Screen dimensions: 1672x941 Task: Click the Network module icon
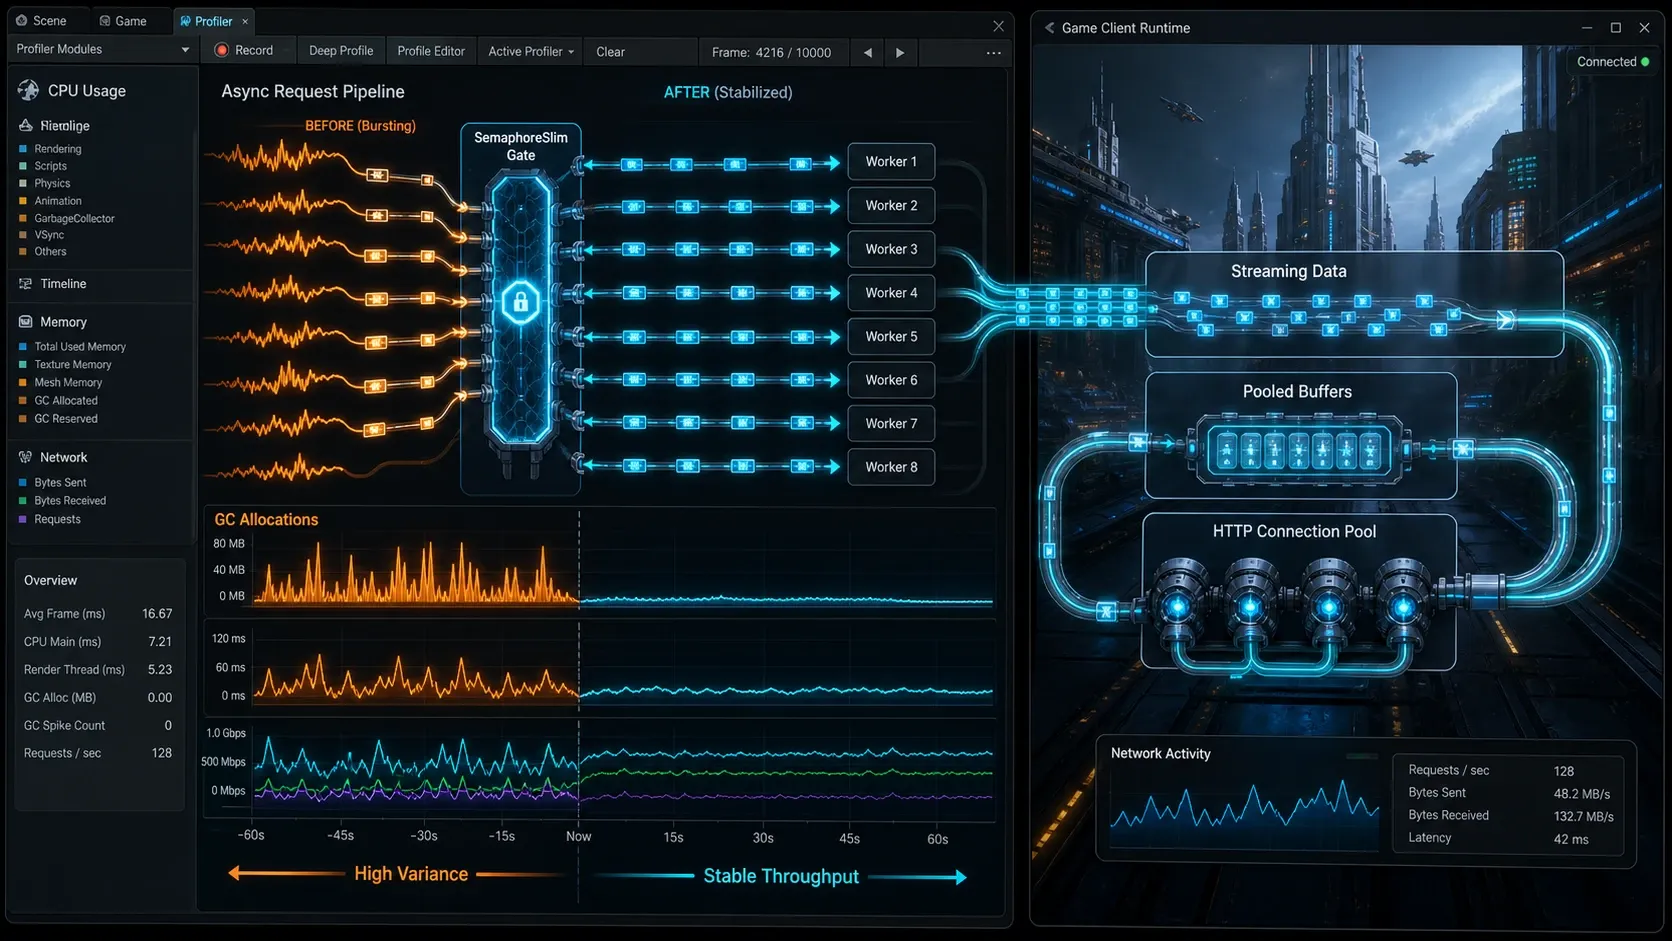25,457
